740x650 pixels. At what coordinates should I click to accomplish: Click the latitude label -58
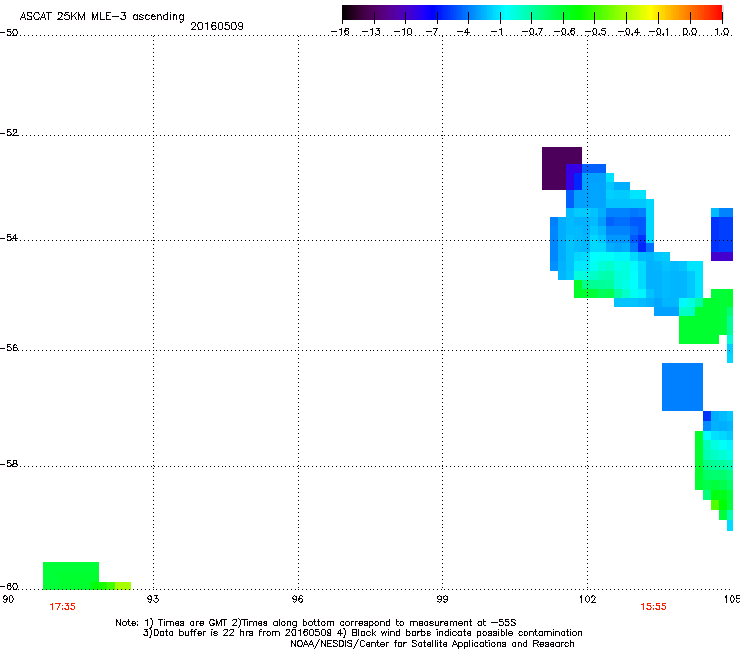[9, 464]
